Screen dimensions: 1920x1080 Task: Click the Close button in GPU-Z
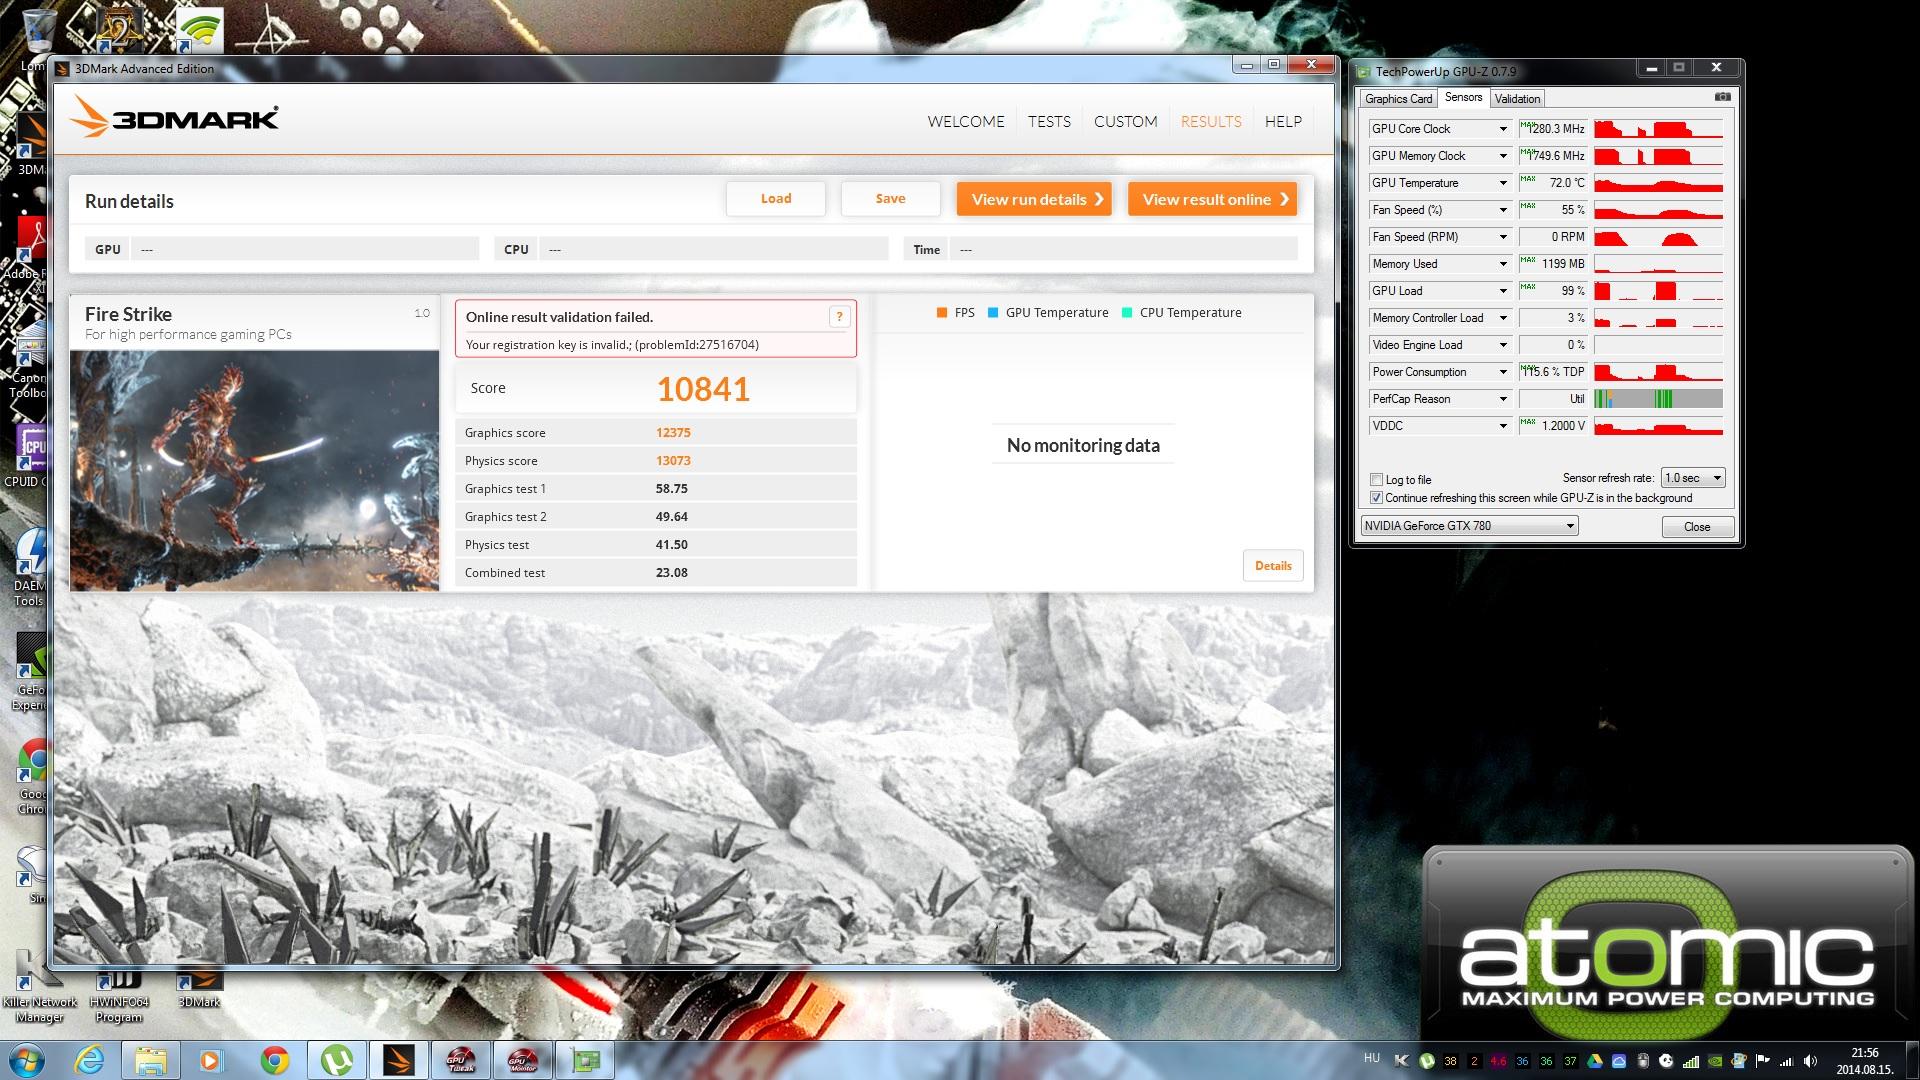[1697, 527]
